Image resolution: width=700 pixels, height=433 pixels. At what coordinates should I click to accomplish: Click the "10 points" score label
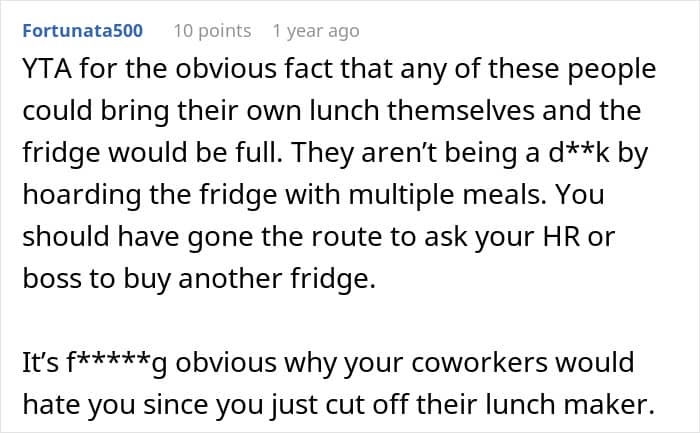212,31
